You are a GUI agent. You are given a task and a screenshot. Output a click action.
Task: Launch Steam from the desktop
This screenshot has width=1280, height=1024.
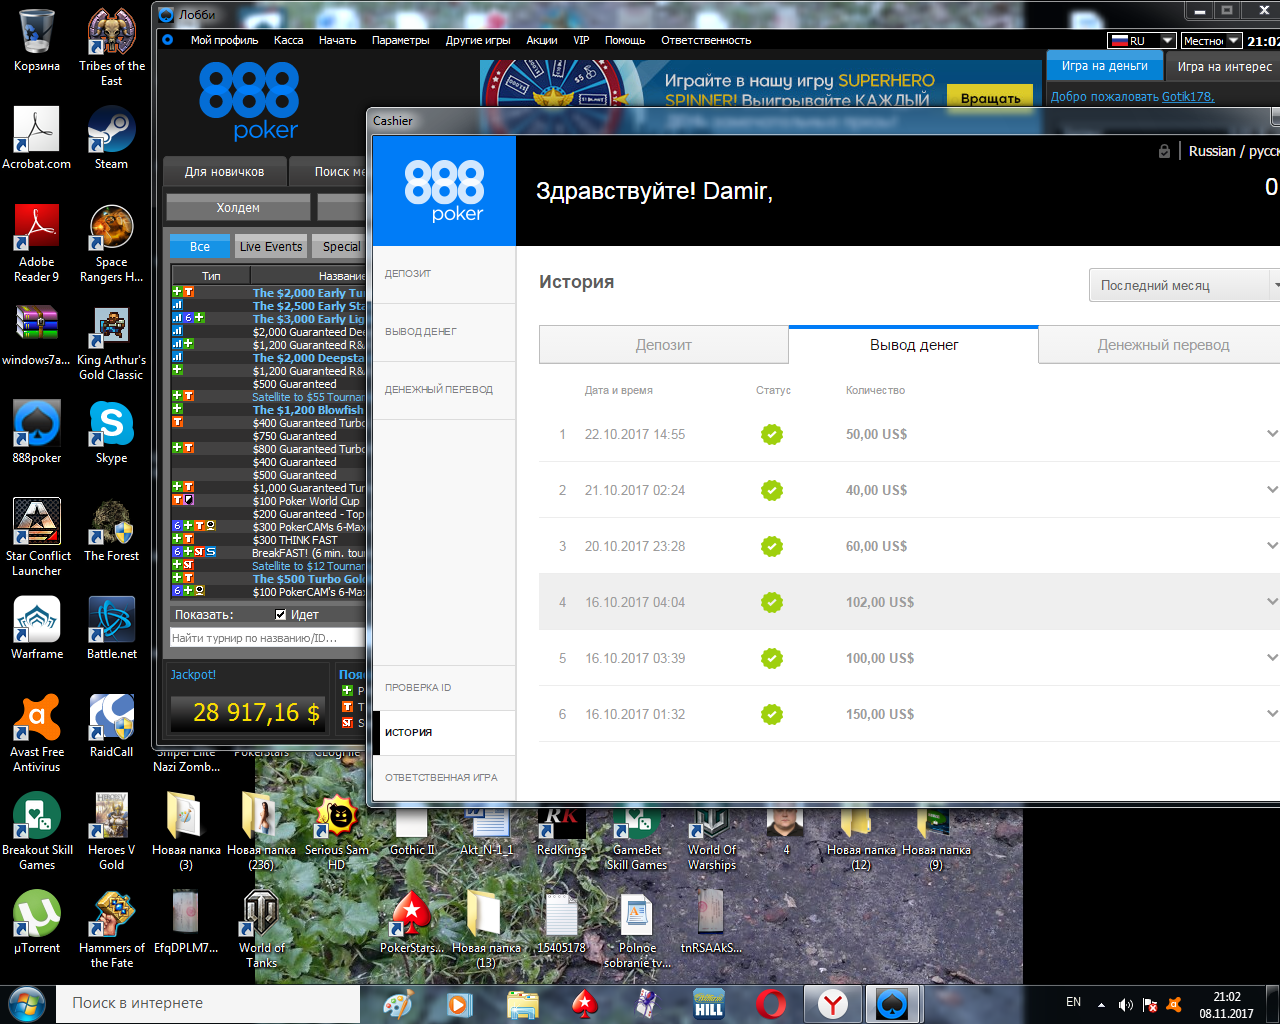coord(112,137)
